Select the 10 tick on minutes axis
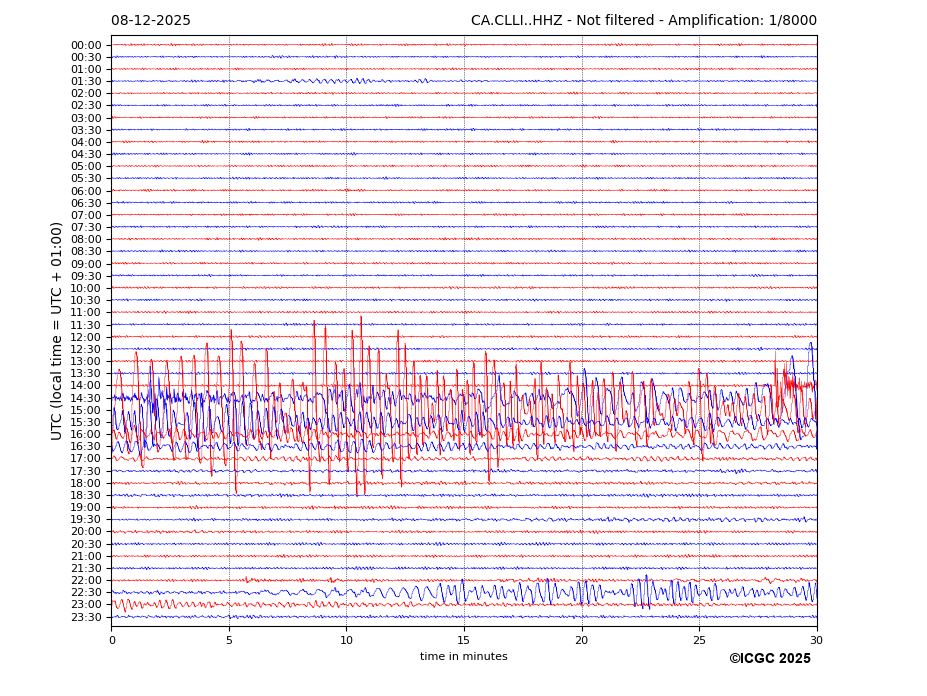 tap(346, 640)
